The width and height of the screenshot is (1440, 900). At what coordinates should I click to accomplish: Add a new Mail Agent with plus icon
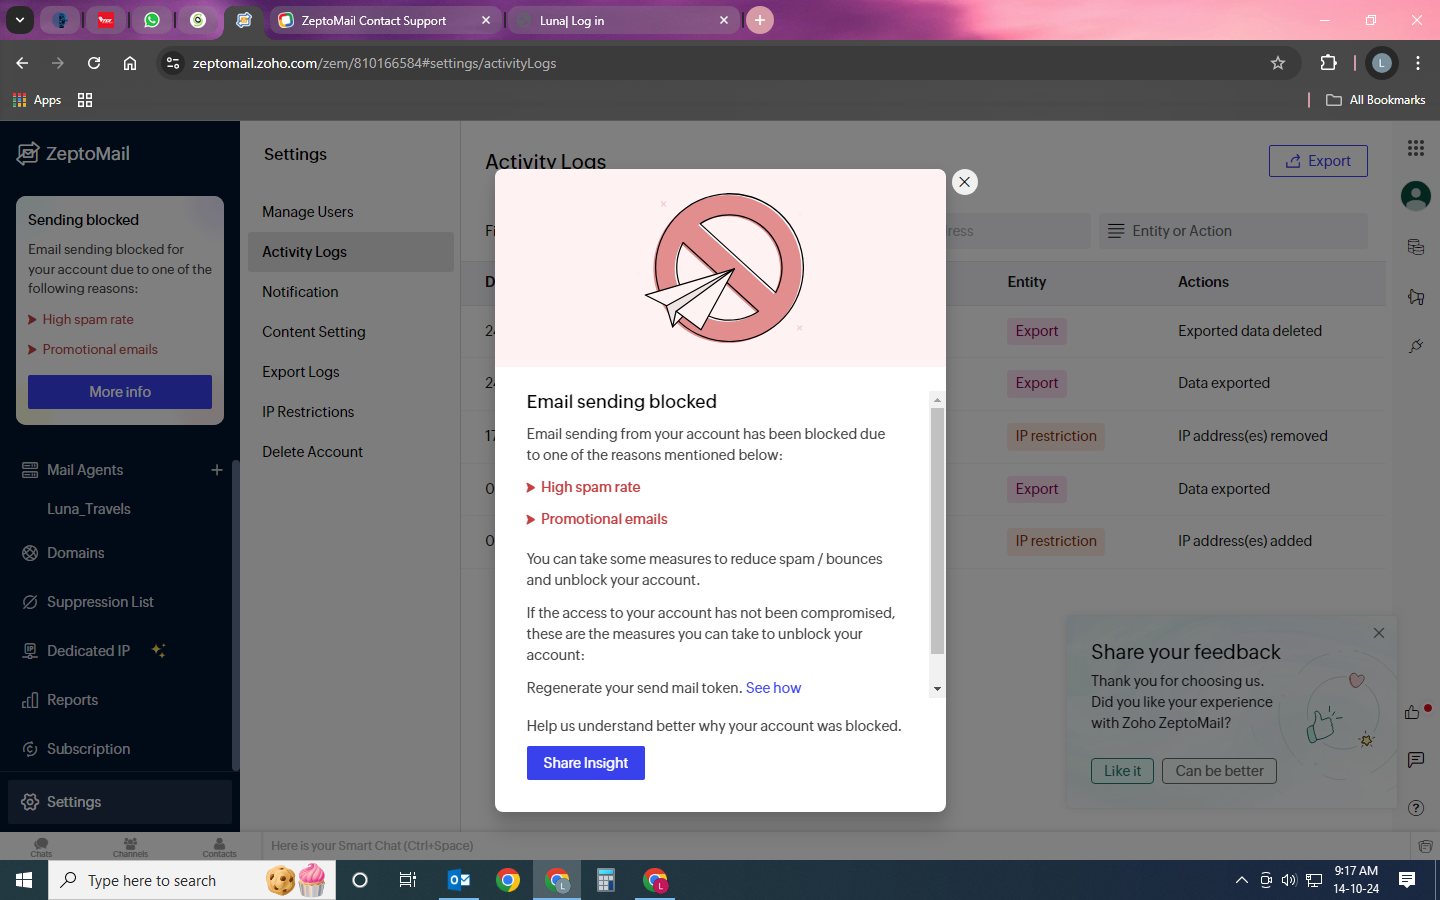click(217, 470)
